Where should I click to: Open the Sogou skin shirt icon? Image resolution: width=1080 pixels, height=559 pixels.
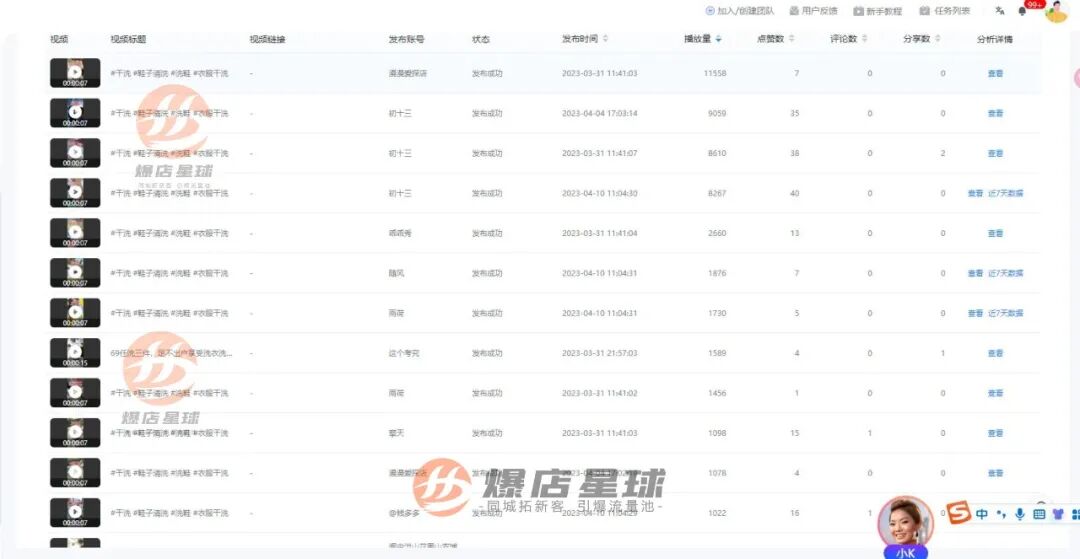[x=1059, y=514]
